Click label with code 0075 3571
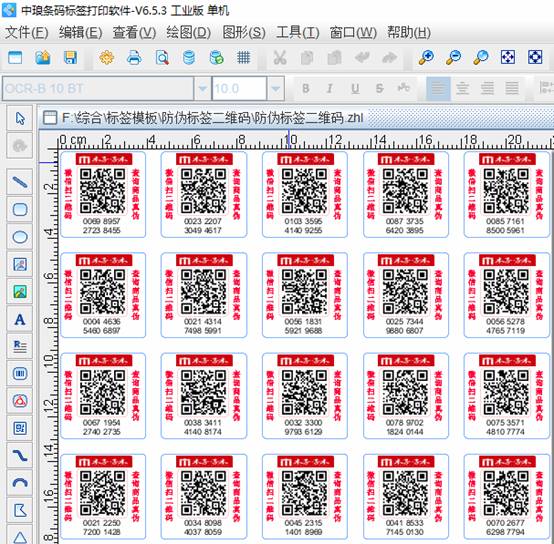This screenshot has width=554, height=544. point(506,396)
